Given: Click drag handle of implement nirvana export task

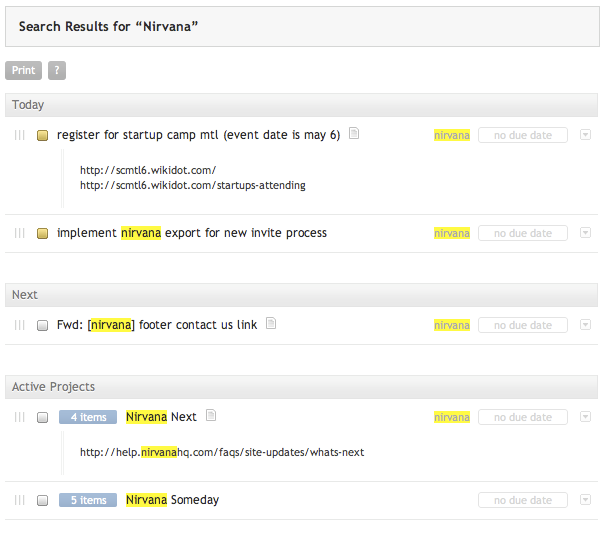Looking at the screenshot, I should (x=19, y=233).
